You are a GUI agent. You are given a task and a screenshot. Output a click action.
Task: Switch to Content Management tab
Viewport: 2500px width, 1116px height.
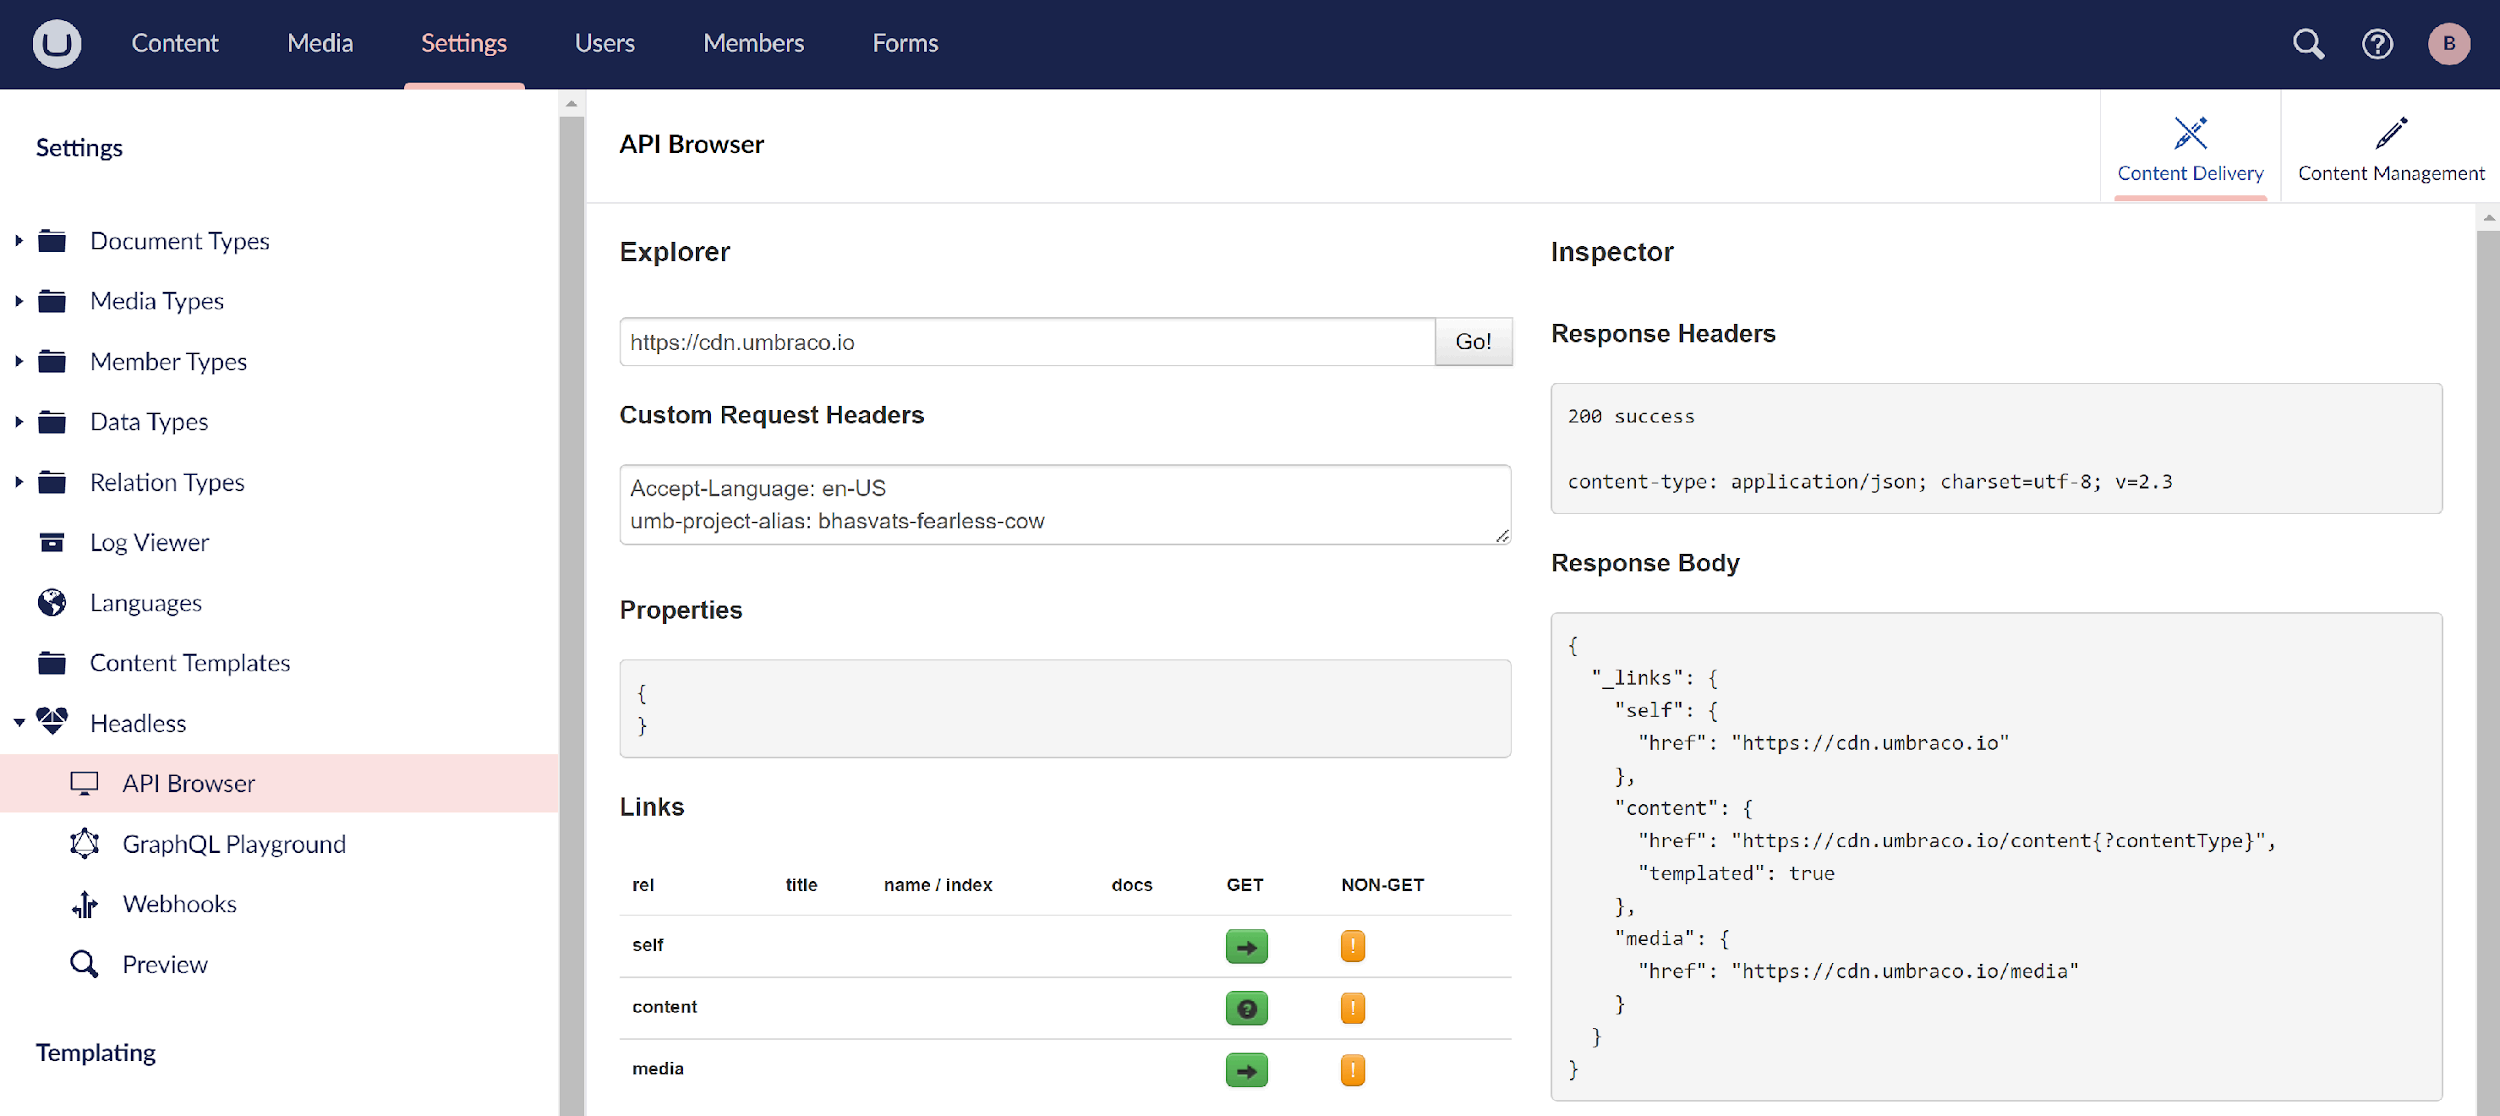click(x=2390, y=148)
